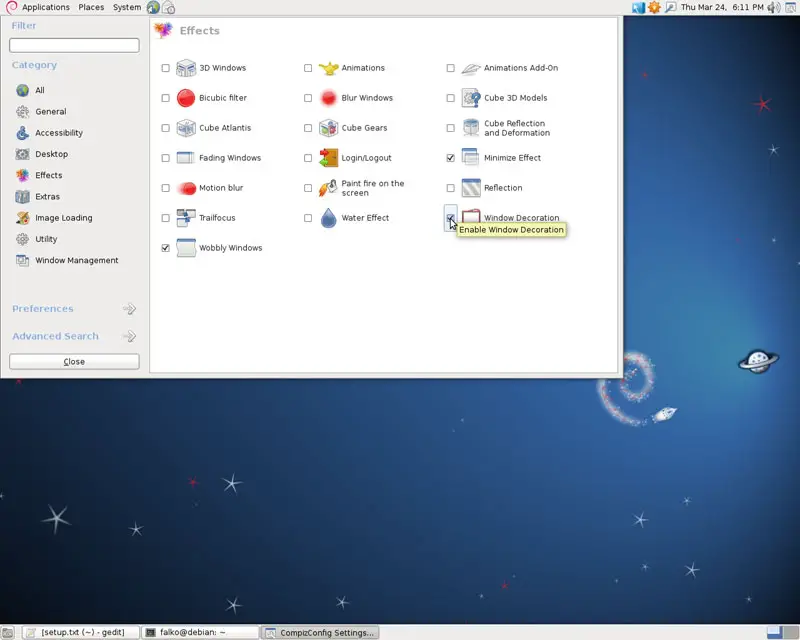Uncheck the Wobbly Windows checkbox
The height and width of the screenshot is (640, 800).
(165, 248)
